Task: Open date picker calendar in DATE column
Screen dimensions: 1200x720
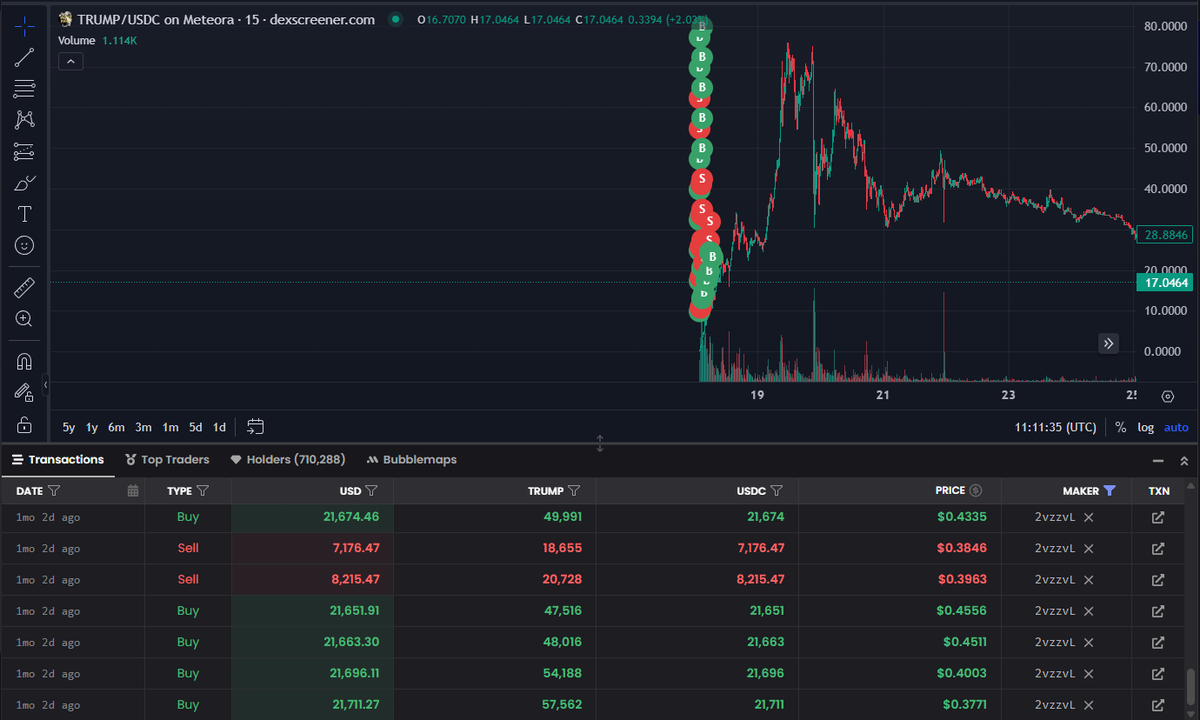Action: tap(133, 491)
